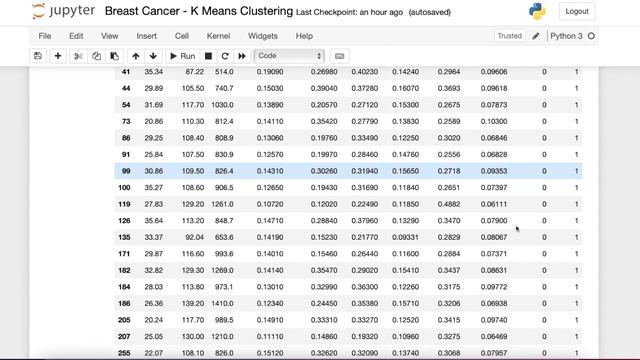Open the command palette keyboard icon
The height and width of the screenshot is (360, 640).
coord(340,56)
